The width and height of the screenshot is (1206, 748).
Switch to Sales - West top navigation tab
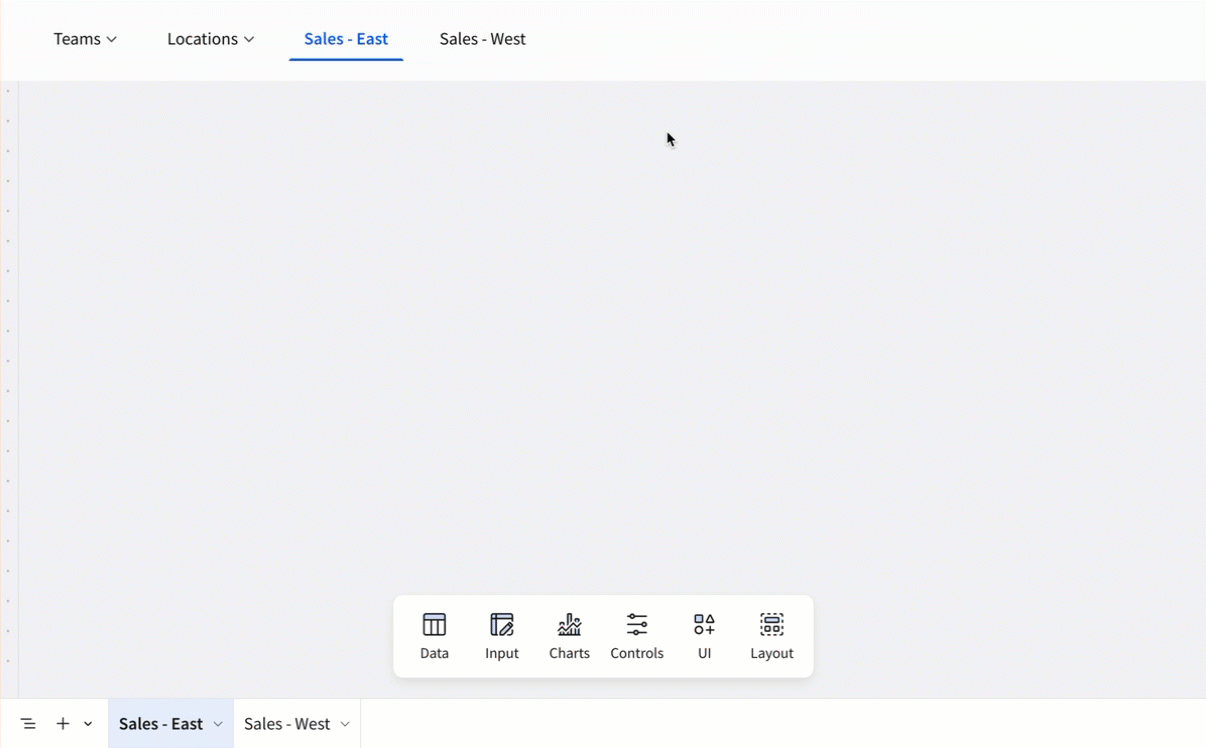pyautogui.click(x=482, y=39)
